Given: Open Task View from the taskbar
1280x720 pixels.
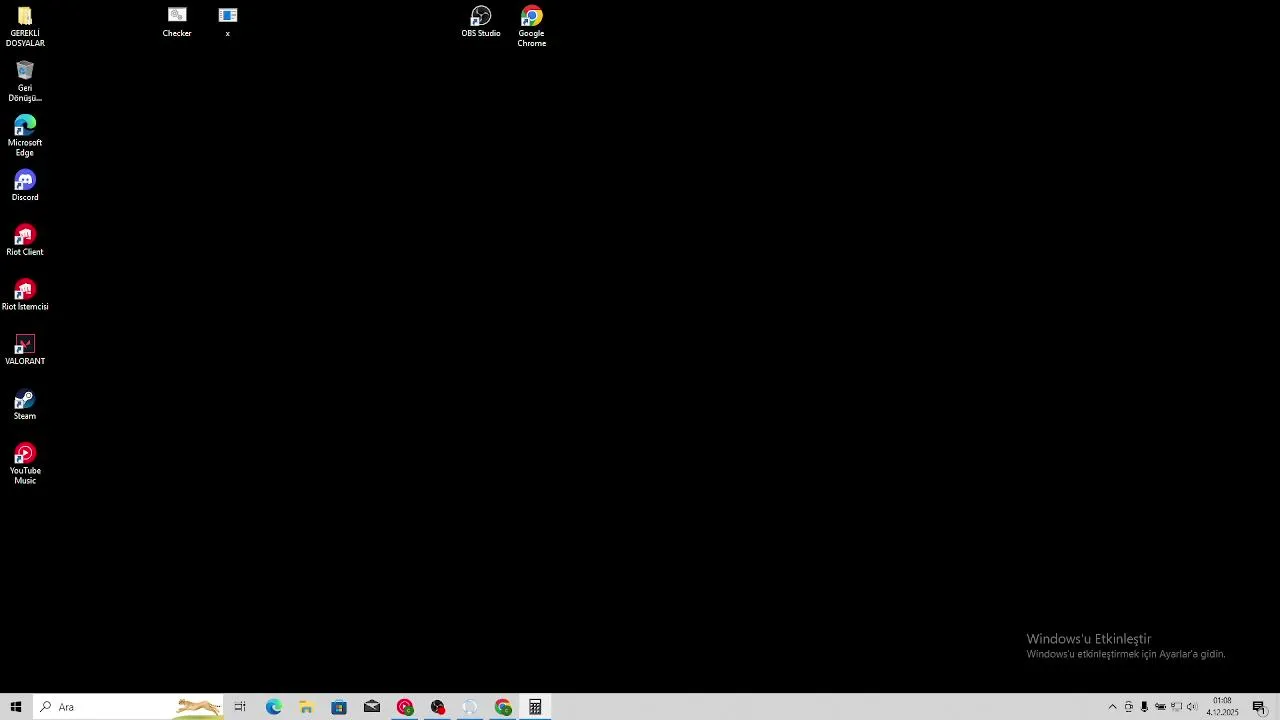Looking at the screenshot, I should (x=240, y=707).
